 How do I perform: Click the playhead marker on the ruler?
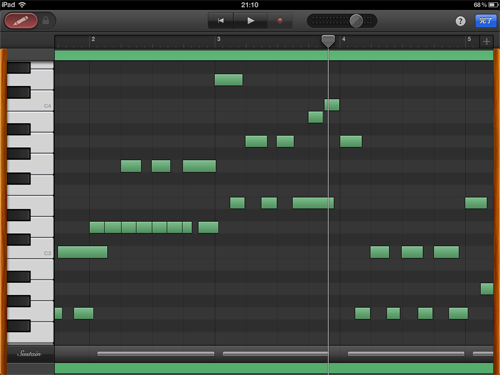pyautogui.click(x=328, y=41)
